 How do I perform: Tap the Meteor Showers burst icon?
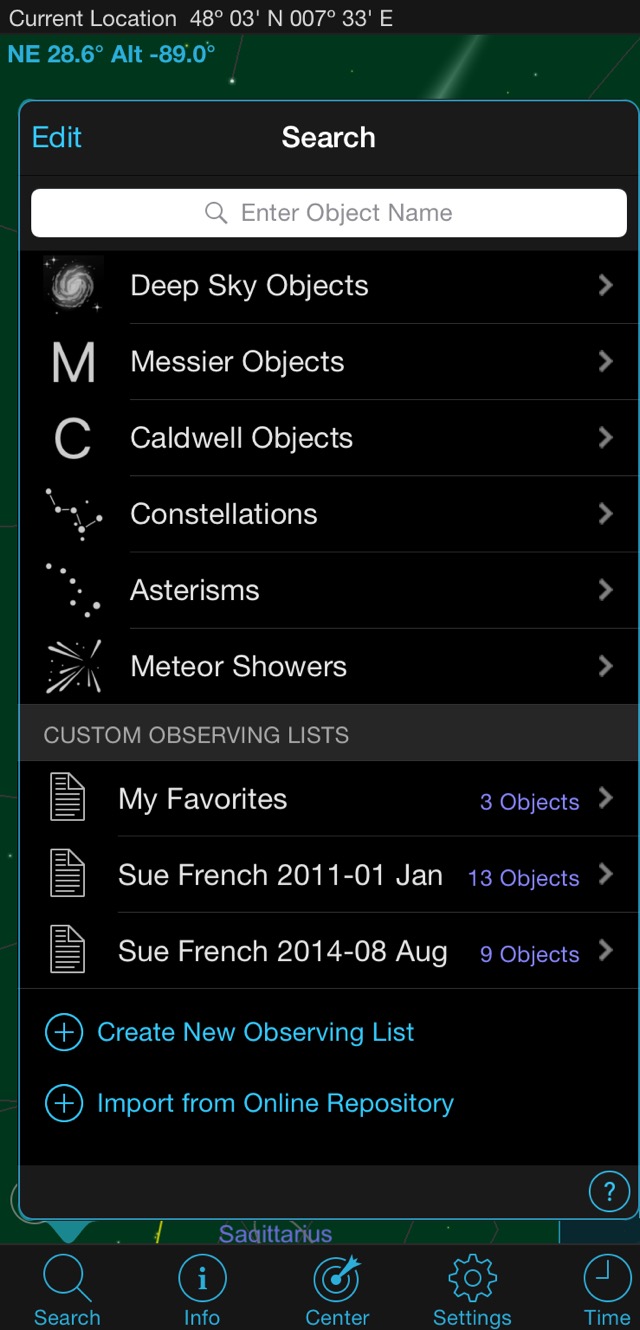(x=74, y=666)
